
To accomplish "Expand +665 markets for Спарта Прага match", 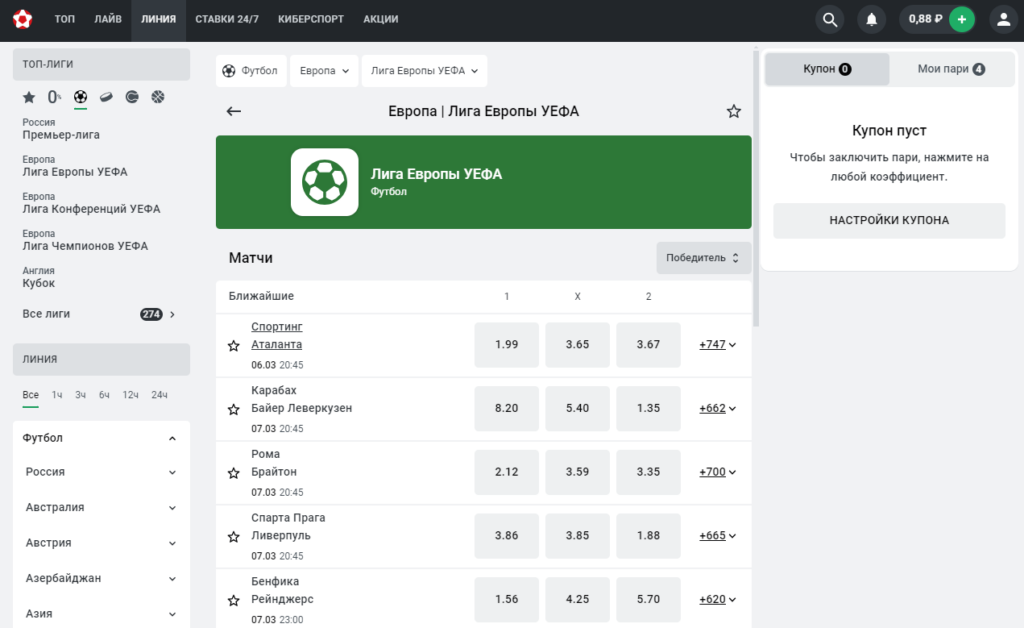I will pyautogui.click(x=717, y=535).
